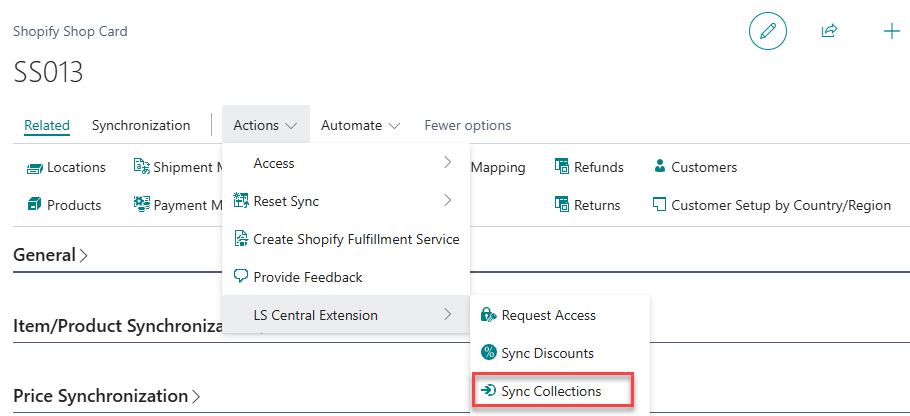Open the Products link

tap(74, 205)
